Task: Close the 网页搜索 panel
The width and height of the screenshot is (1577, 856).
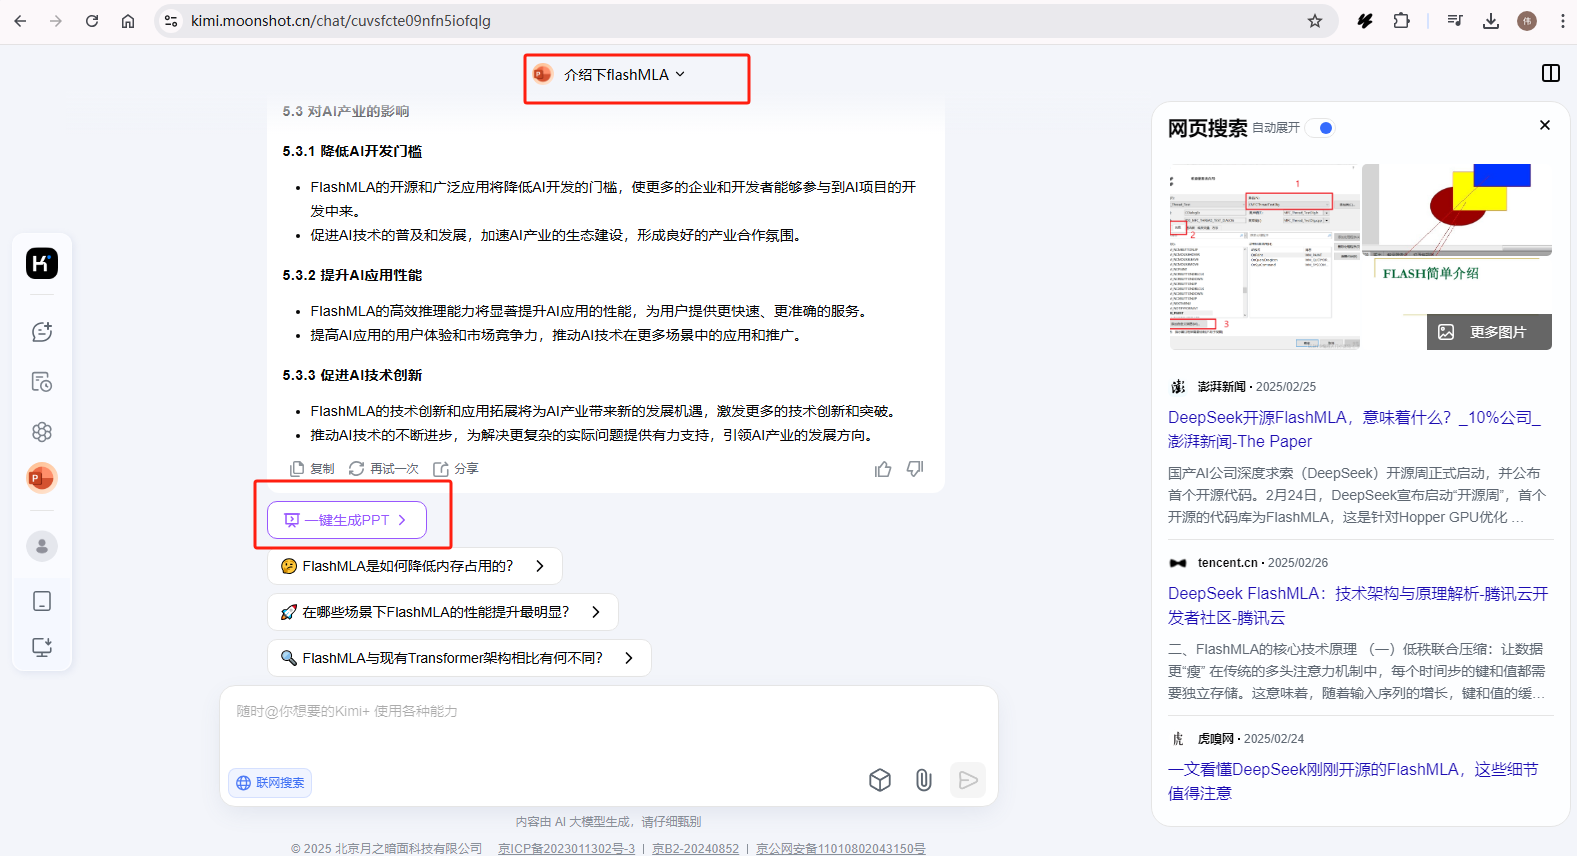Action: click(x=1545, y=125)
